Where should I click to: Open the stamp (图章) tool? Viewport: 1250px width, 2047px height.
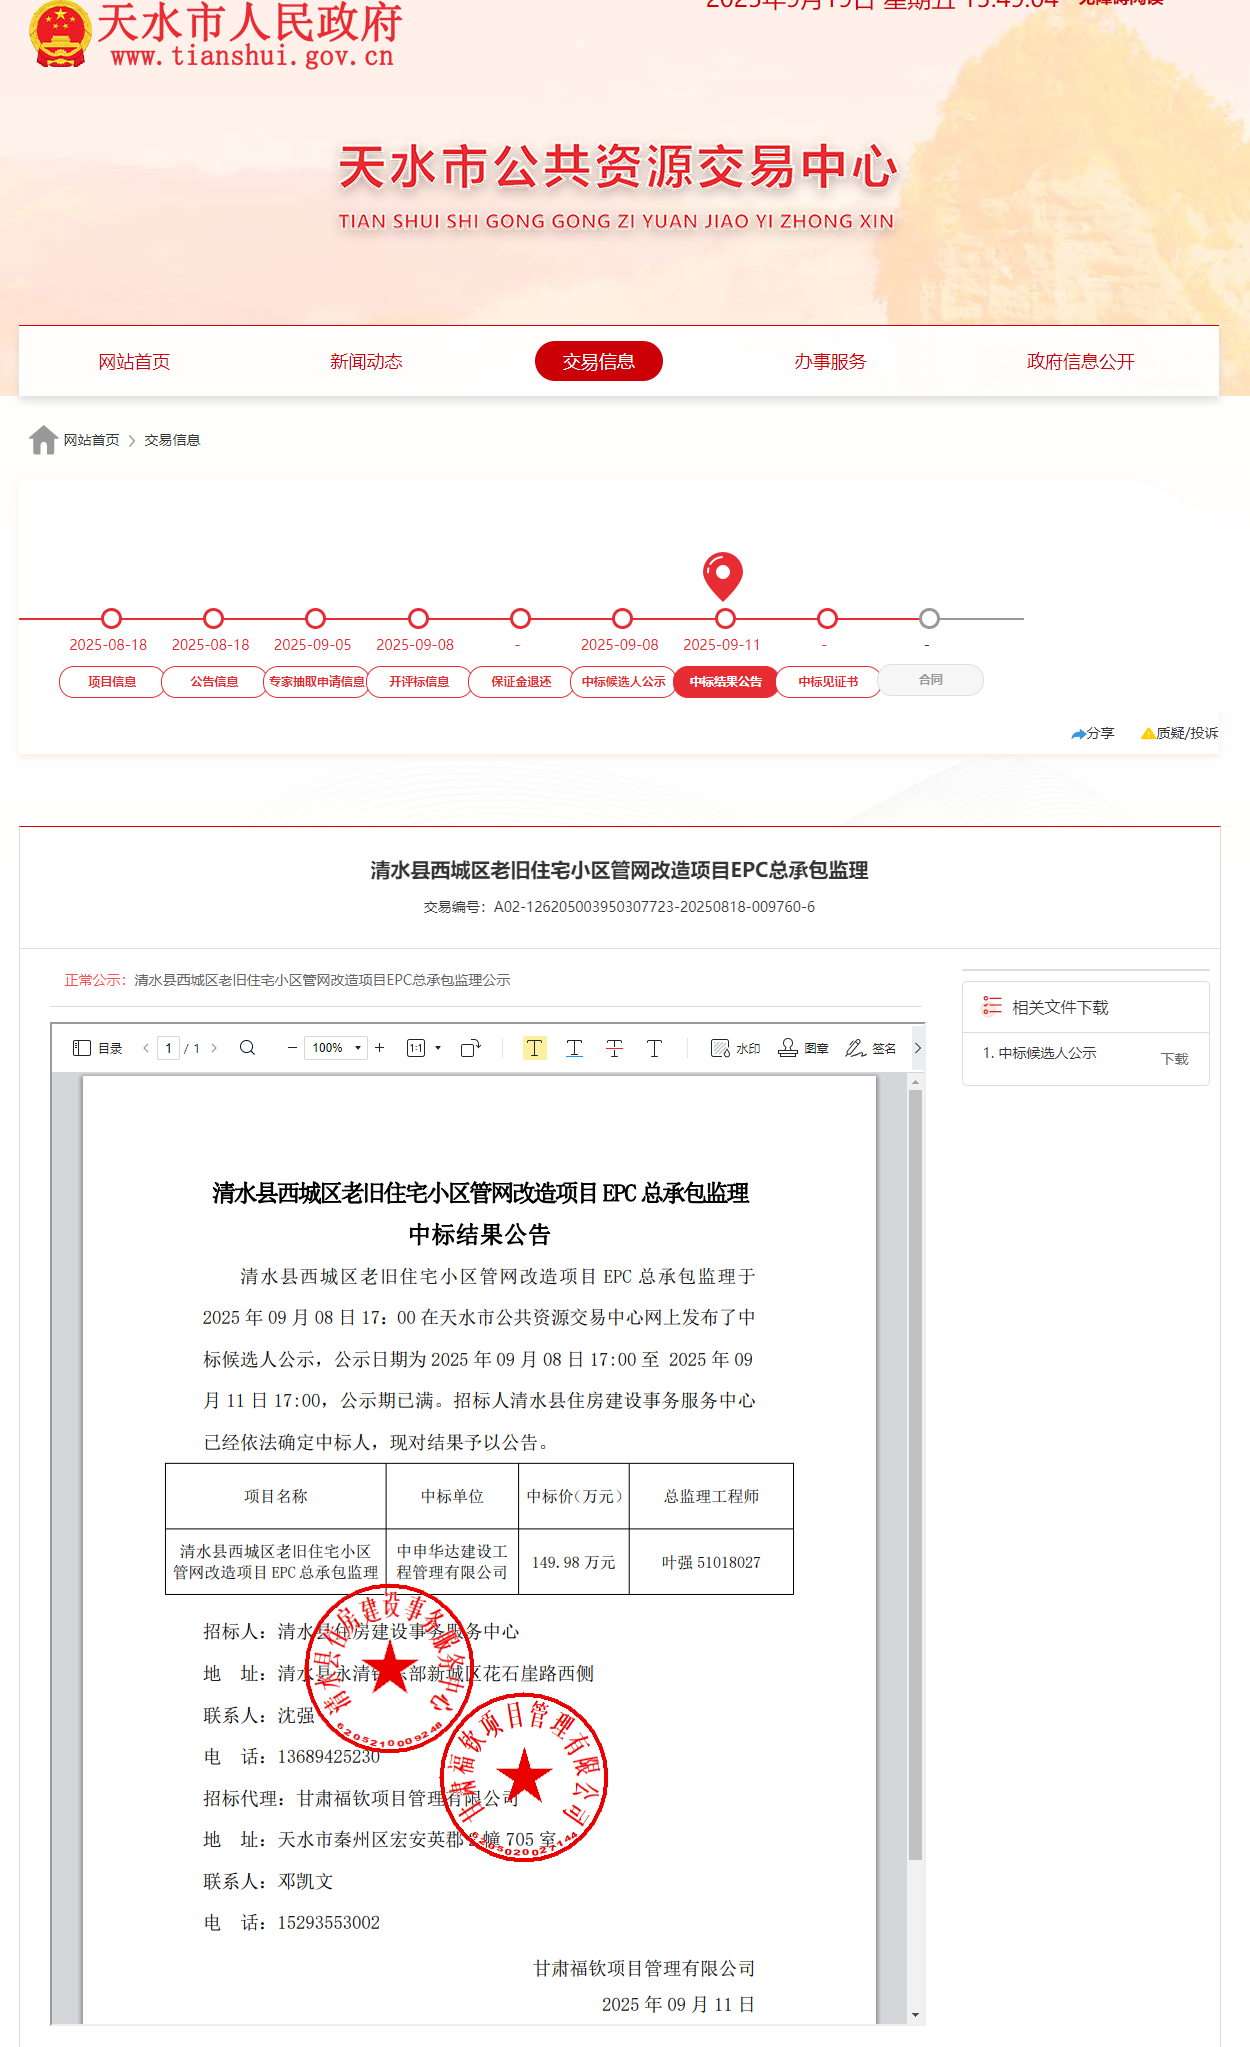(x=803, y=1048)
